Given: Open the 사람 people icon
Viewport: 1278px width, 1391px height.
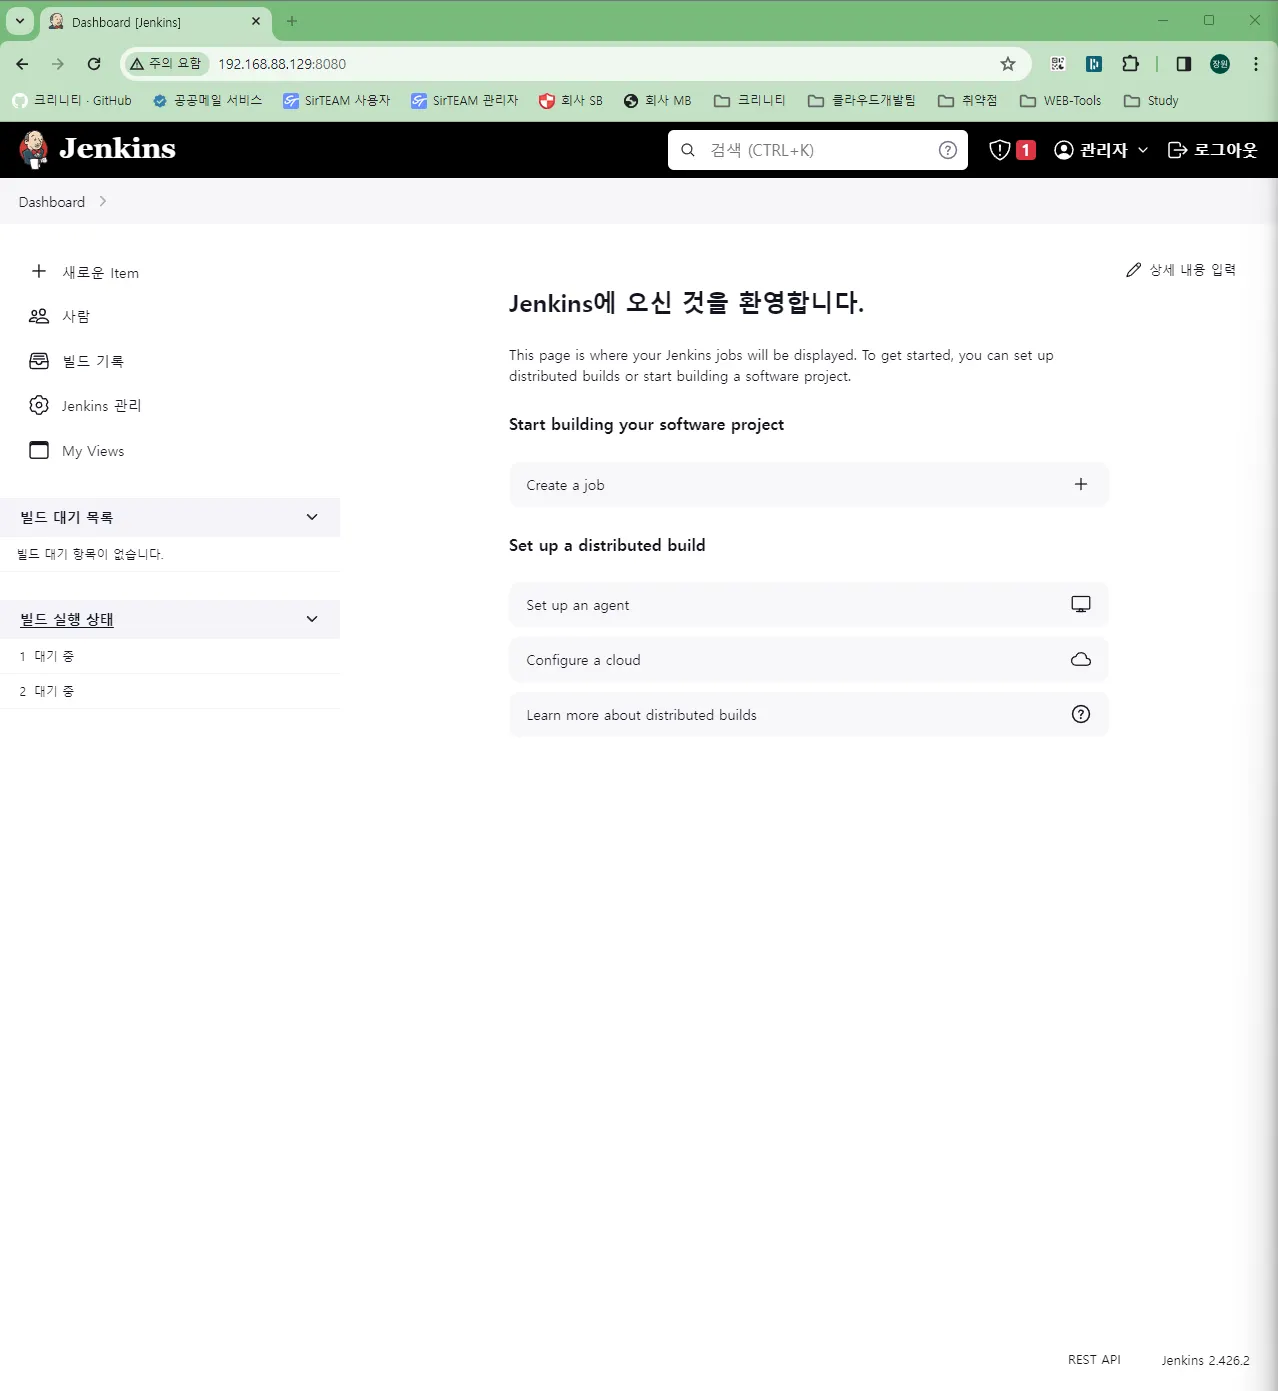Looking at the screenshot, I should (x=39, y=316).
